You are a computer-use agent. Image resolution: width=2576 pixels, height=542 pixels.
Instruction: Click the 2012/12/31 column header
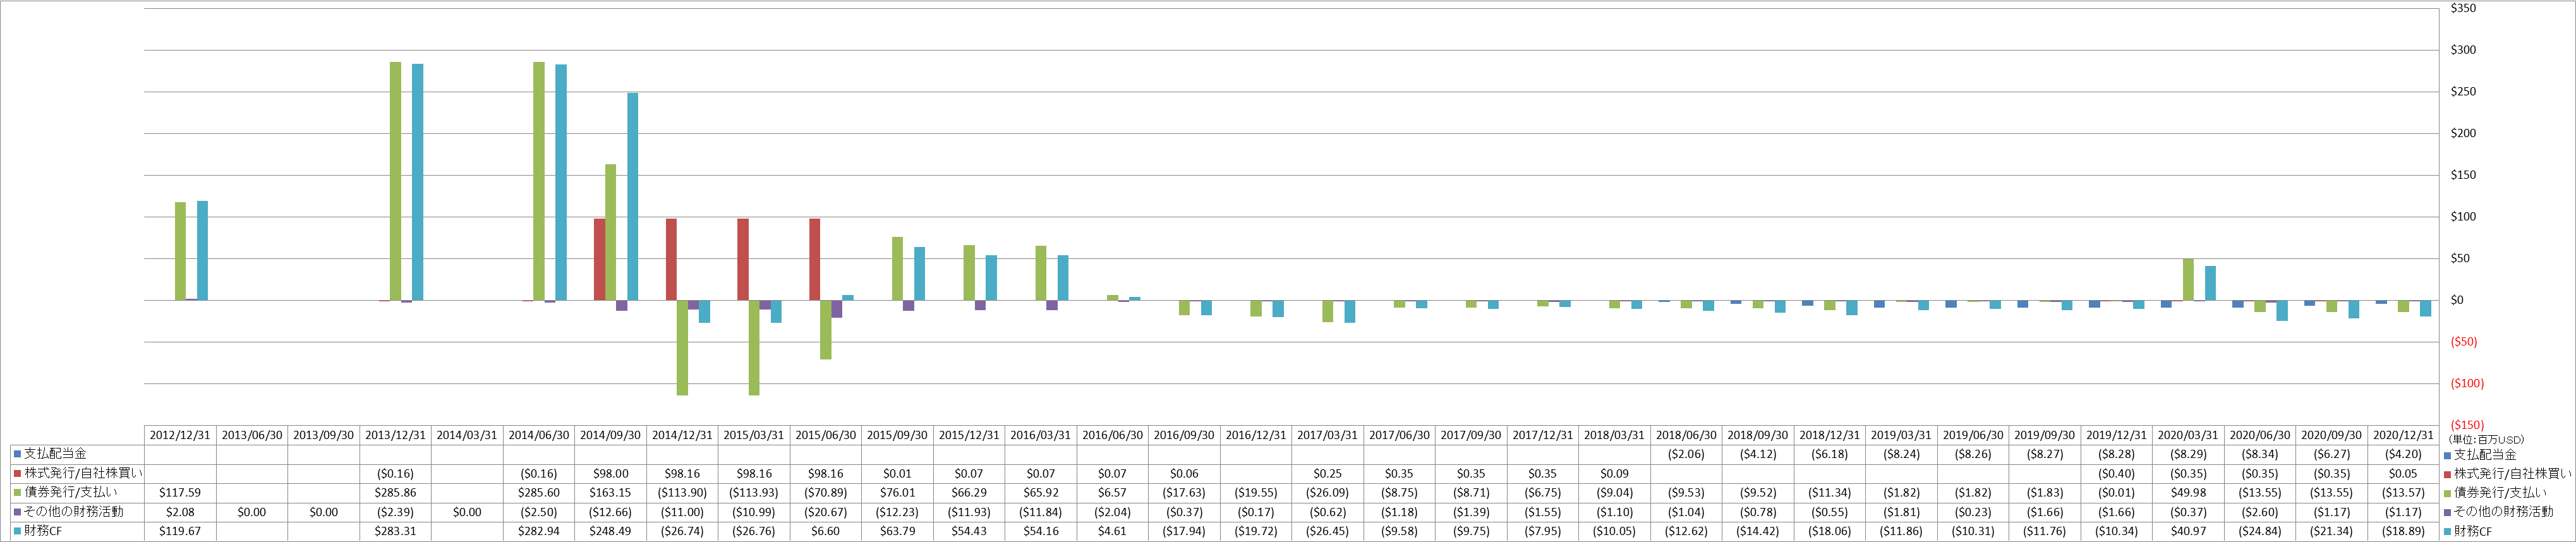(x=180, y=435)
